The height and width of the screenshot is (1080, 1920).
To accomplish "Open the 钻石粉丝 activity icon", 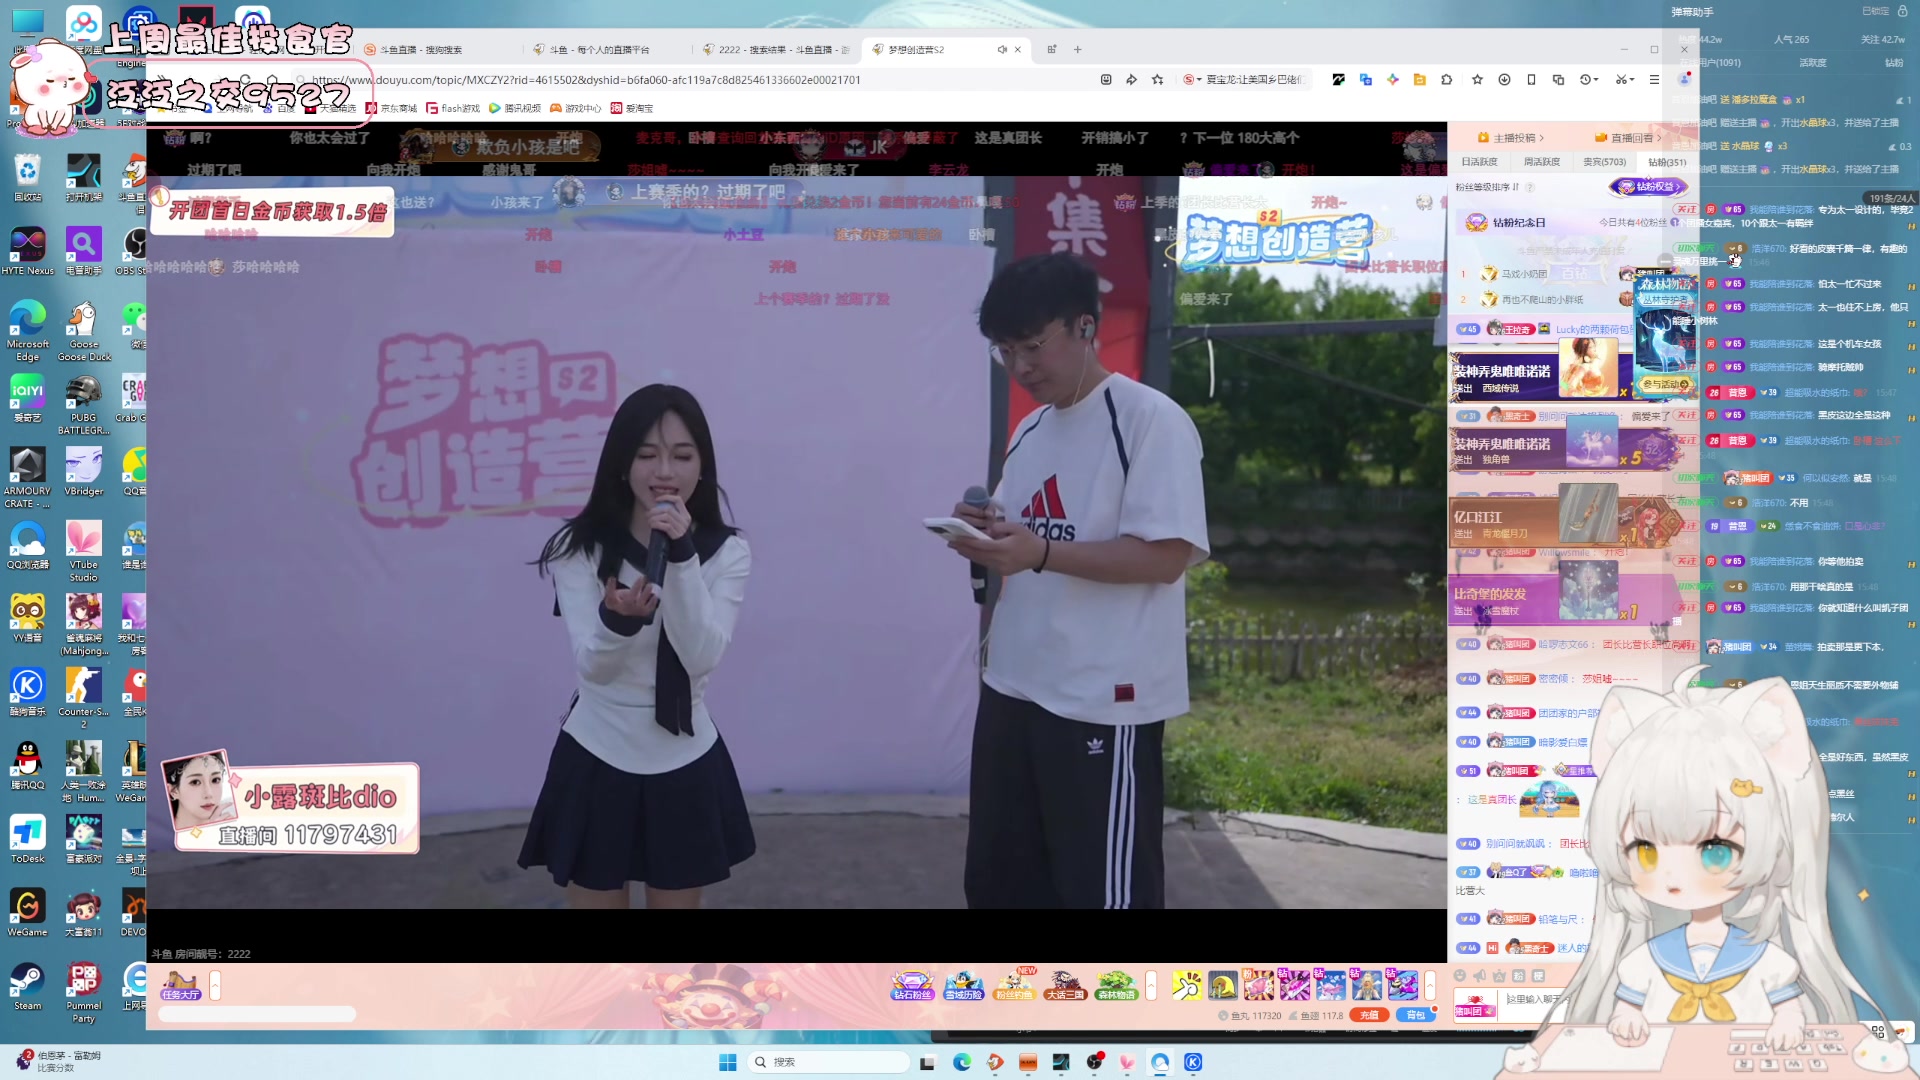I will click(x=912, y=985).
